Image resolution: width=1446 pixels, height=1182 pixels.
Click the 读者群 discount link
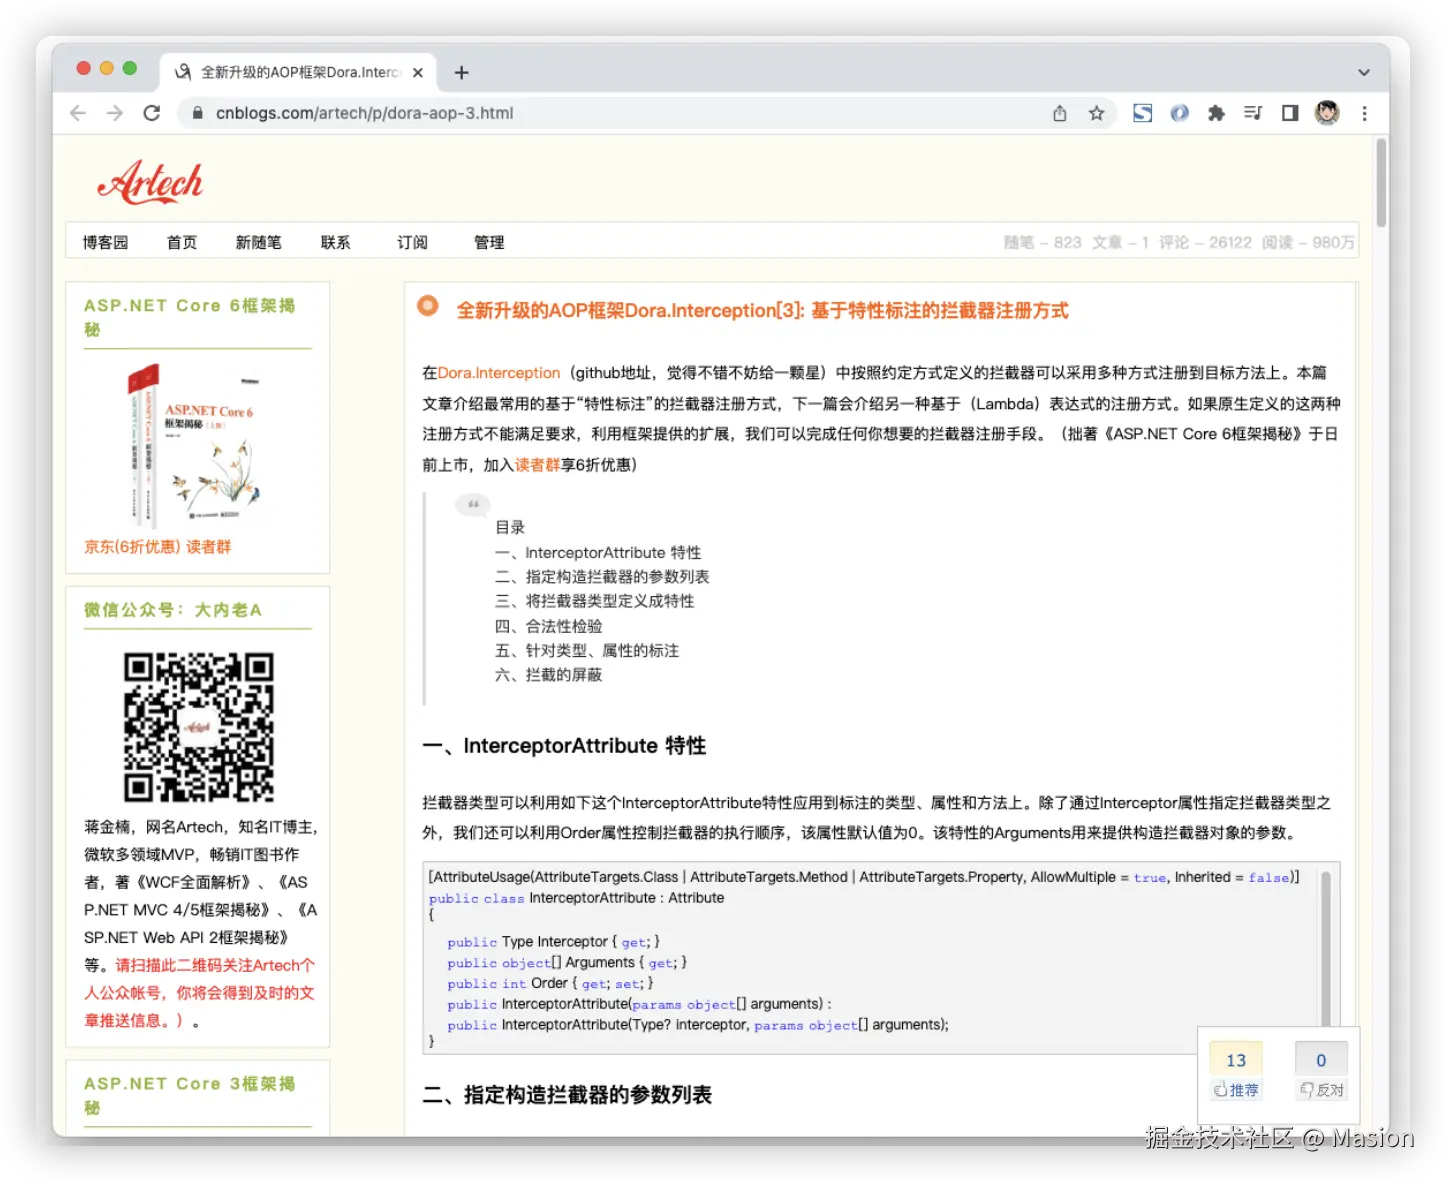tap(539, 465)
